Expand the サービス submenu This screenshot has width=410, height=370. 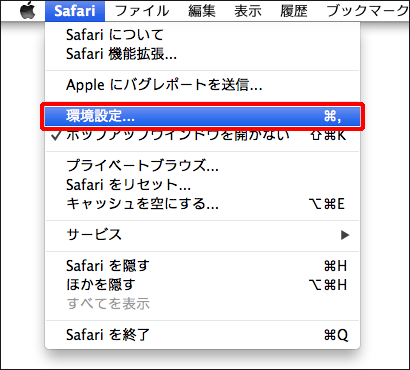coord(202,235)
